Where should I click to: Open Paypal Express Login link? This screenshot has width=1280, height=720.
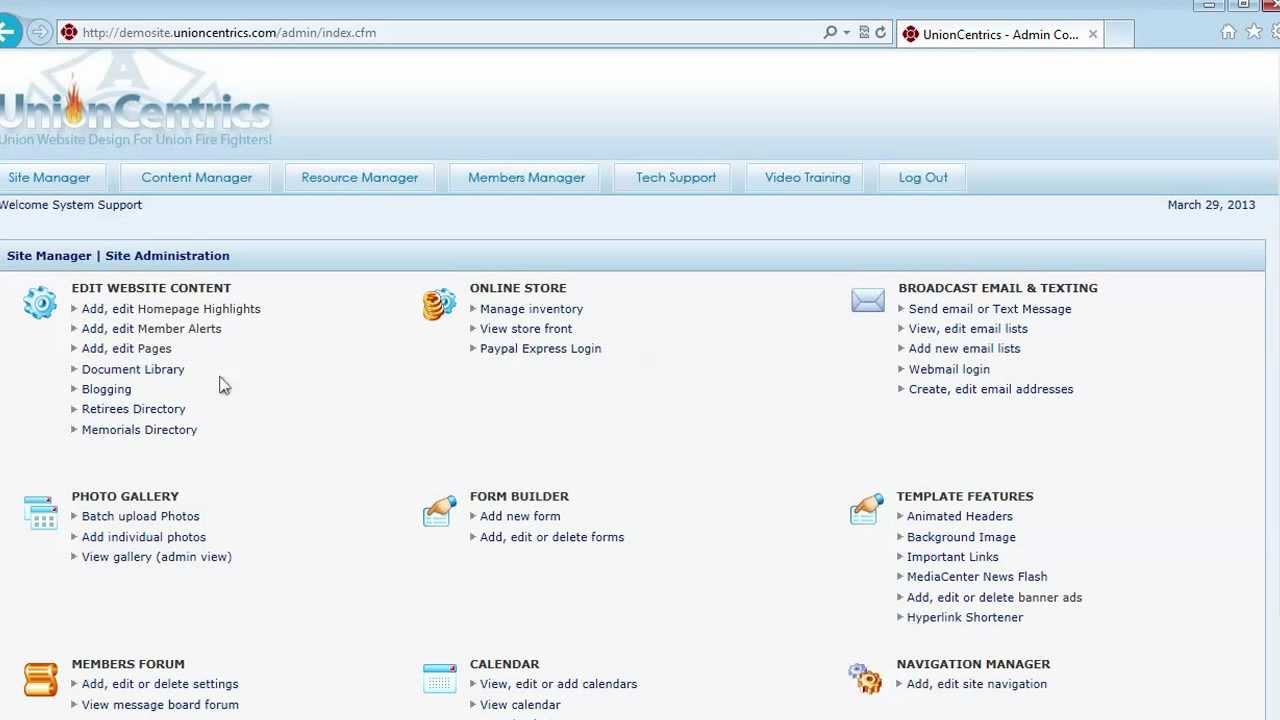541,349
